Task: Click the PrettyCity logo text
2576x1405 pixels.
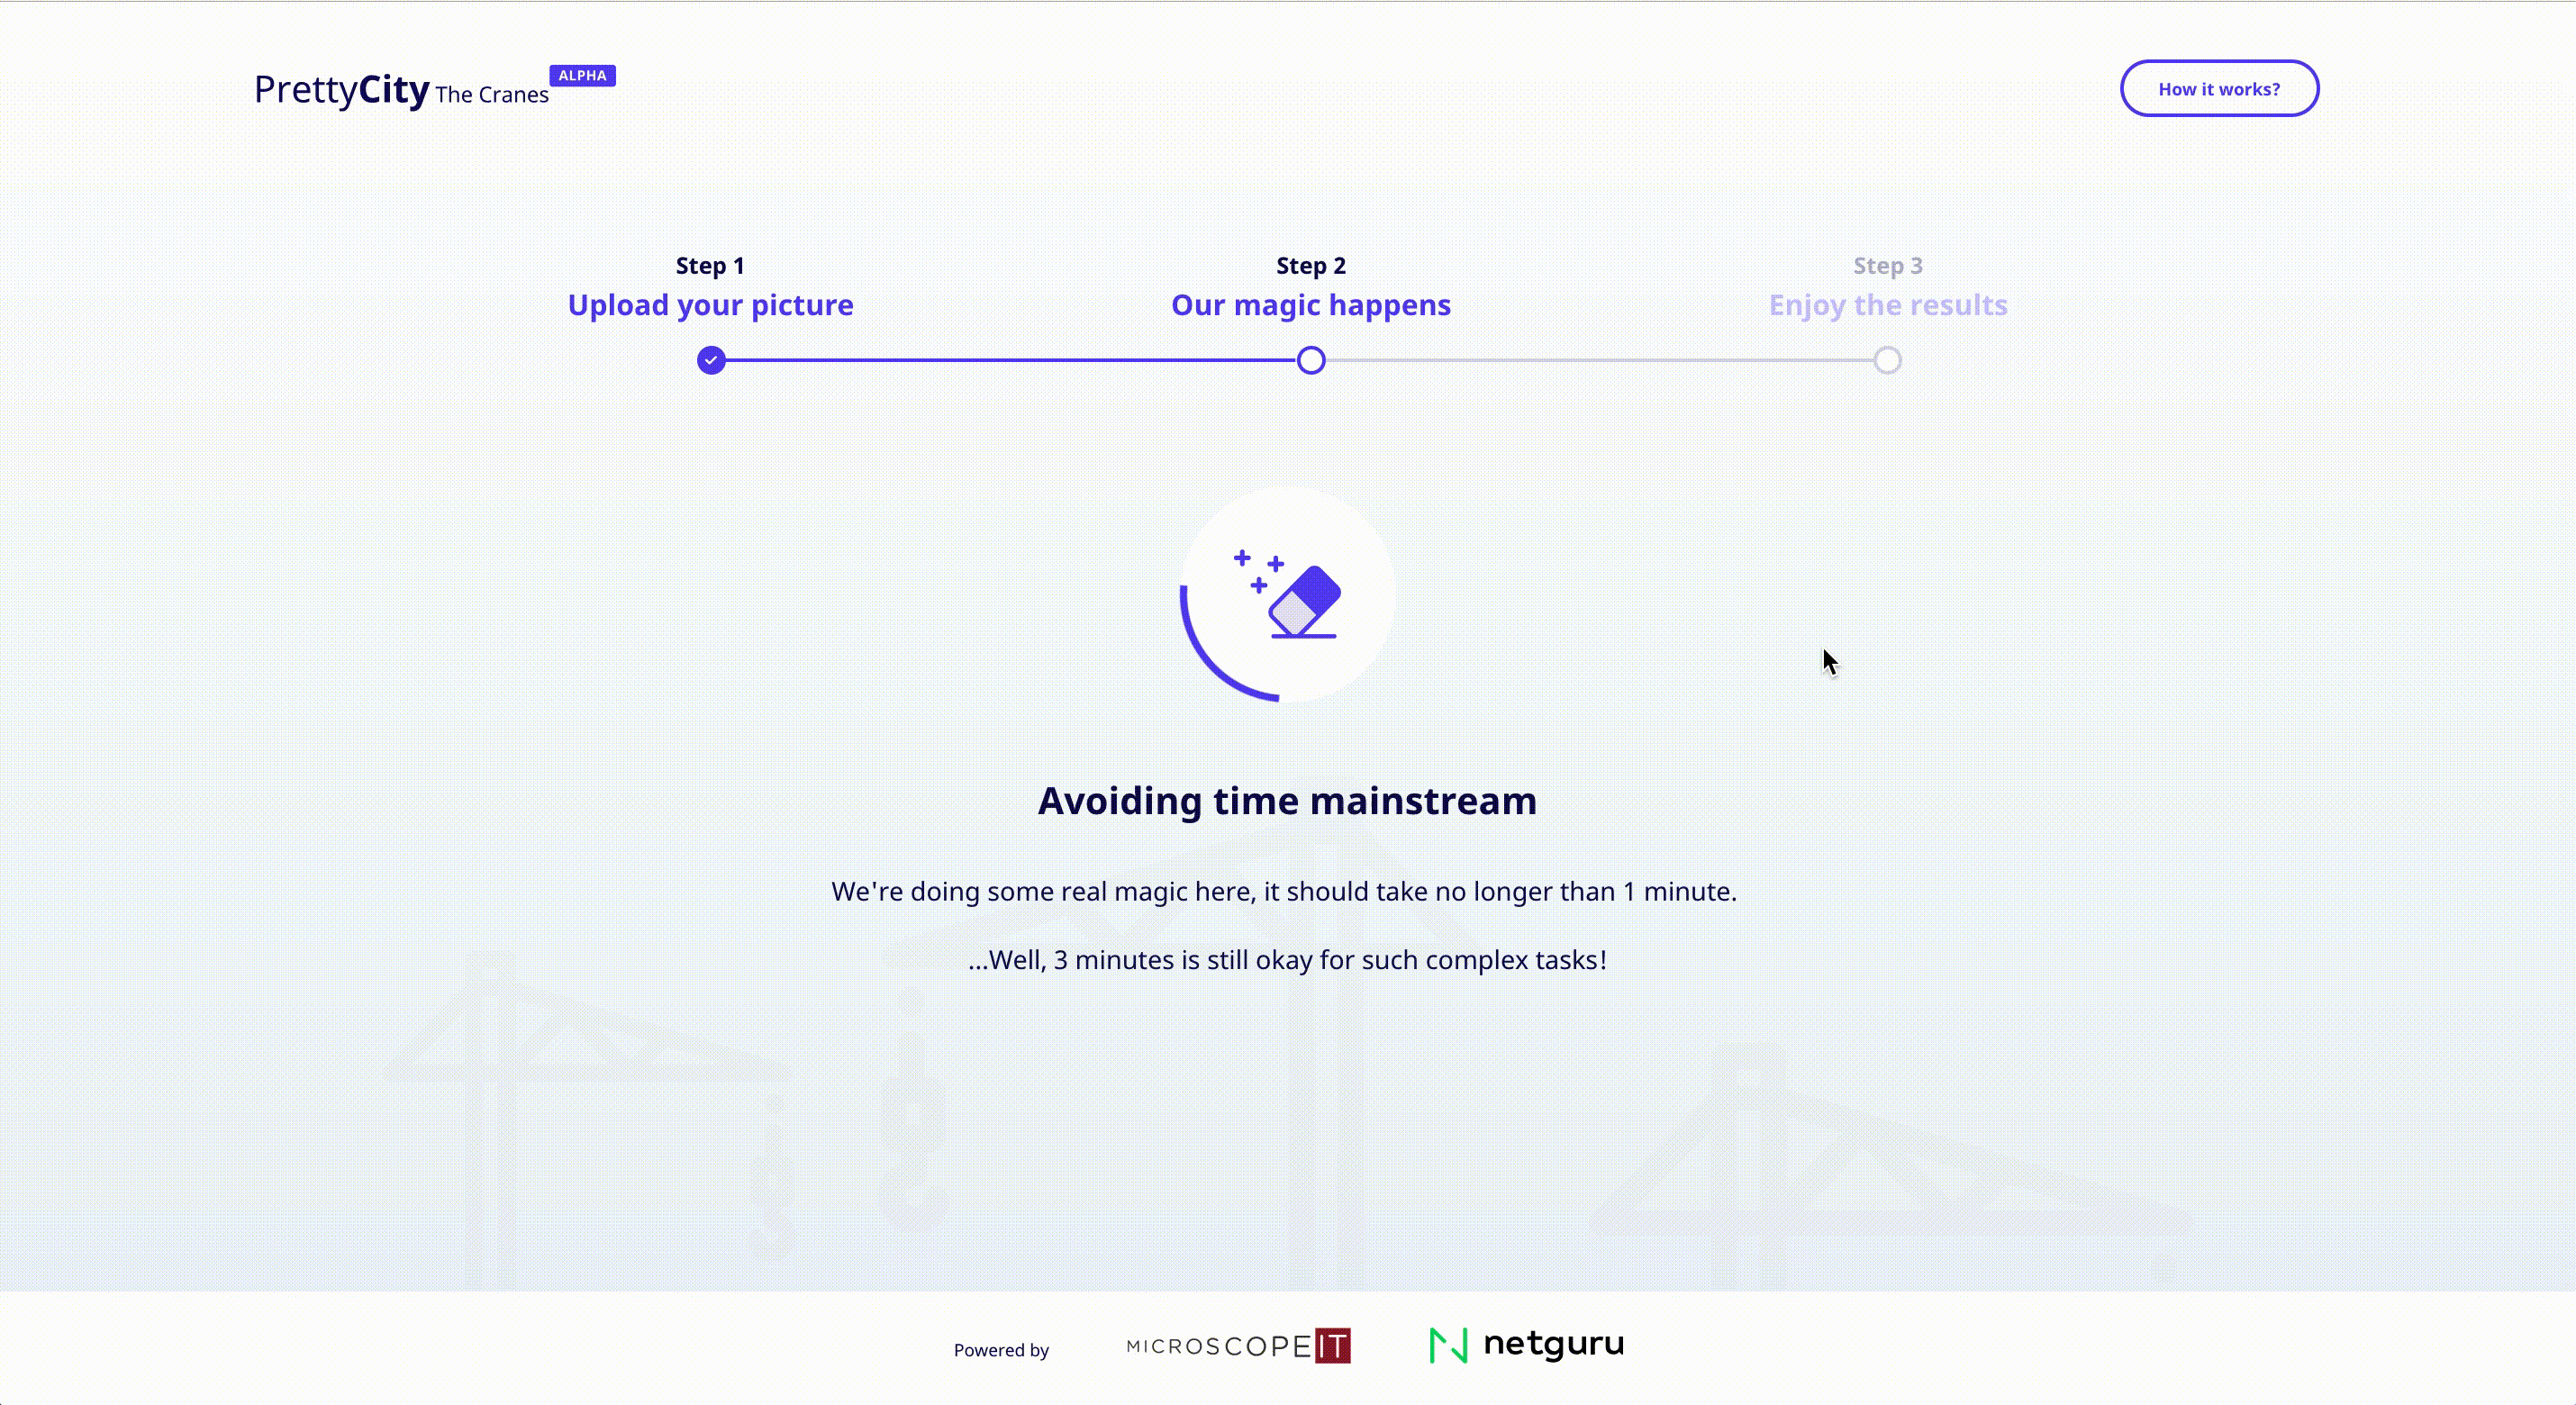Action: 342,90
